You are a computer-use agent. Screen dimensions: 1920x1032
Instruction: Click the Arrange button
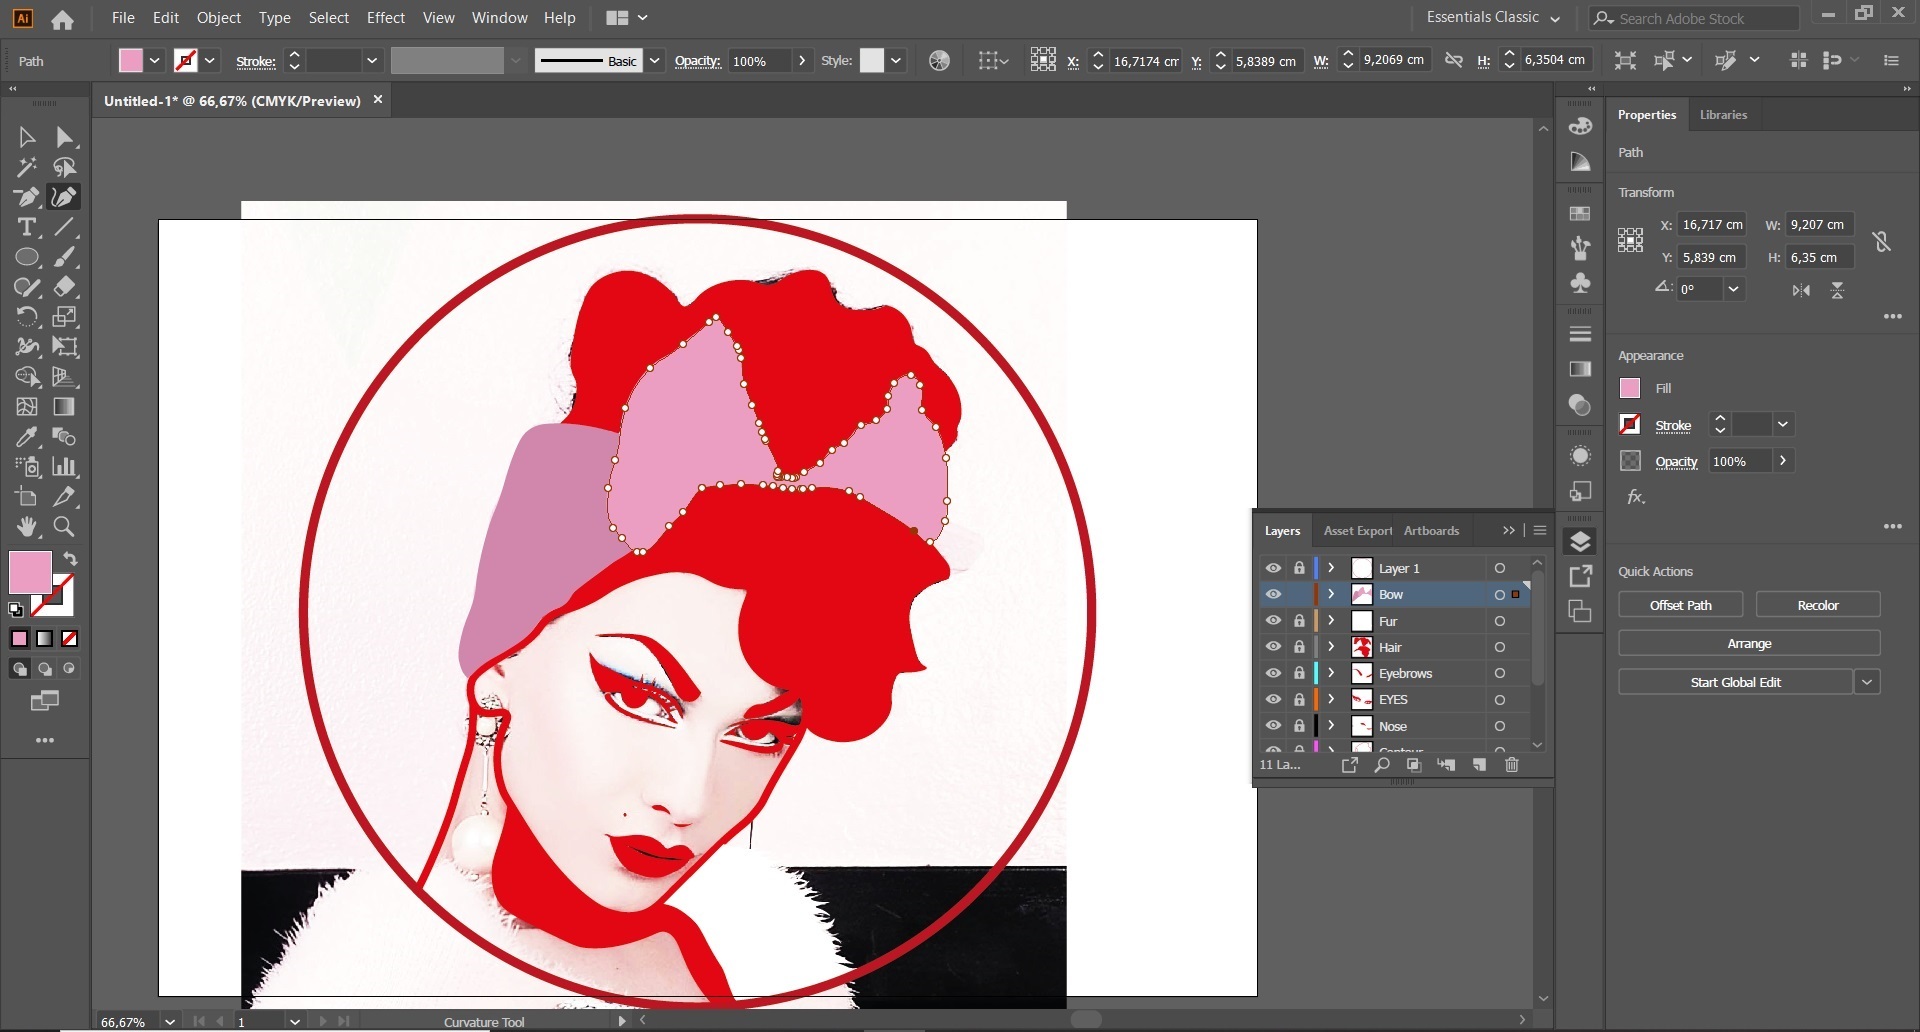pos(1749,644)
